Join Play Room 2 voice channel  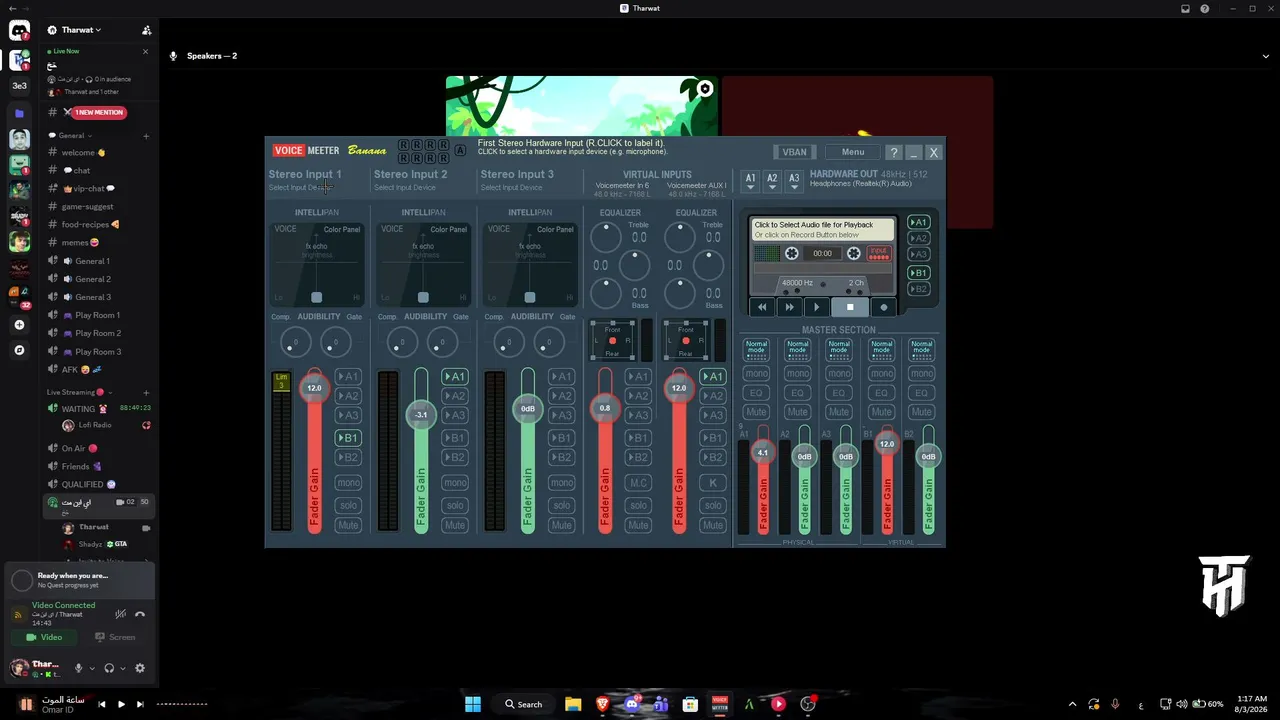tap(98, 333)
